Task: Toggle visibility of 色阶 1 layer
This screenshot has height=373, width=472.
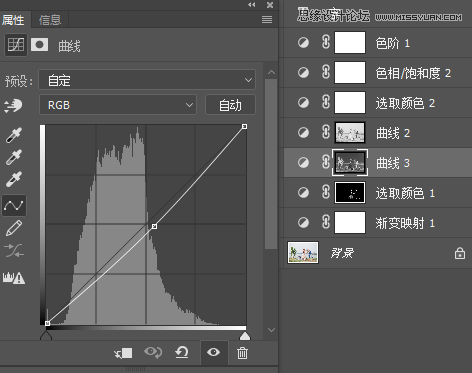Action: tap(303, 43)
